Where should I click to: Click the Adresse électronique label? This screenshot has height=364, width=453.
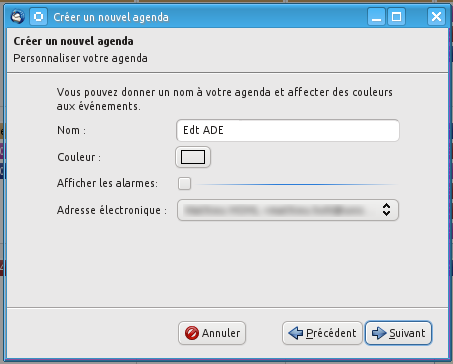[x=112, y=210]
